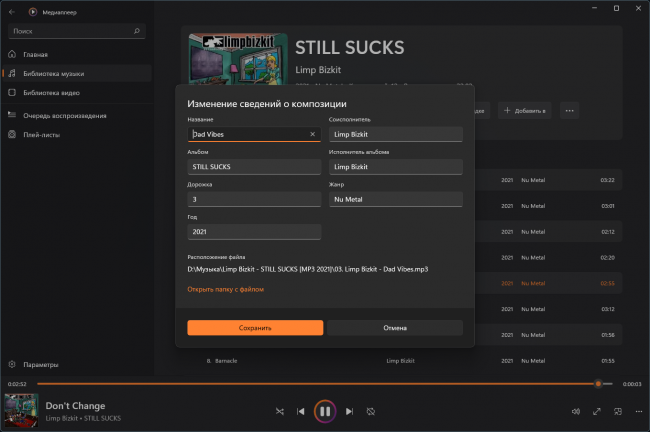Clear the Название field with X
Image resolution: width=650 pixels, height=432 pixels.
pos(313,134)
